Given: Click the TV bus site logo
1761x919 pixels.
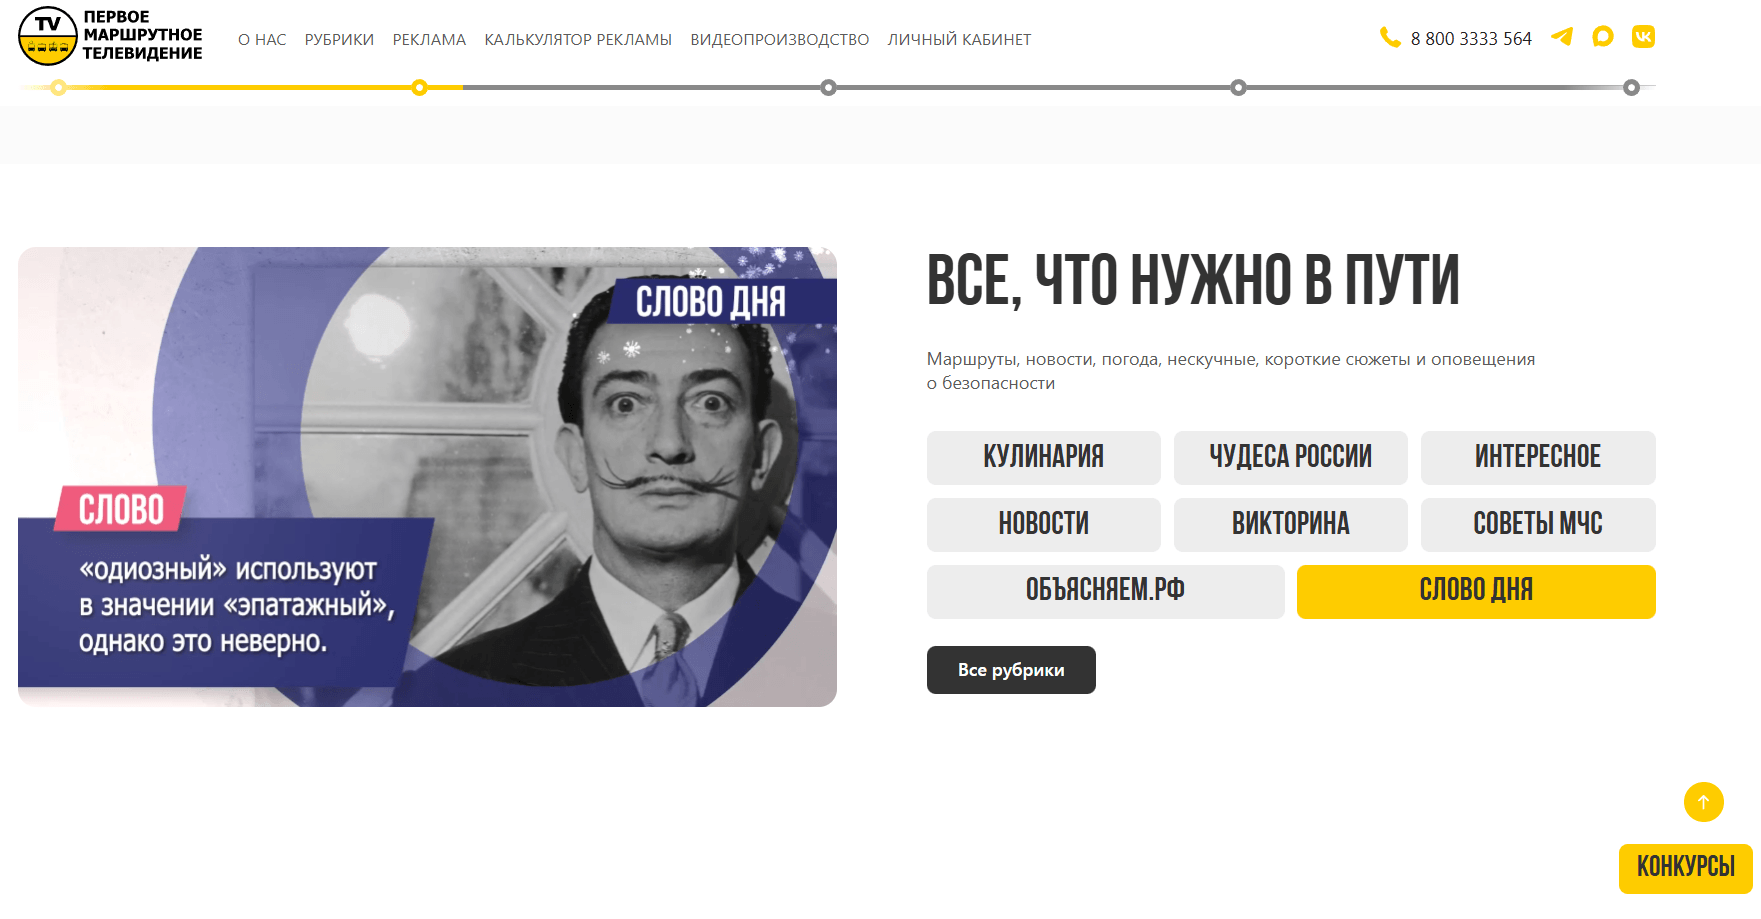Looking at the screenshot, I should tap(111, 36).
